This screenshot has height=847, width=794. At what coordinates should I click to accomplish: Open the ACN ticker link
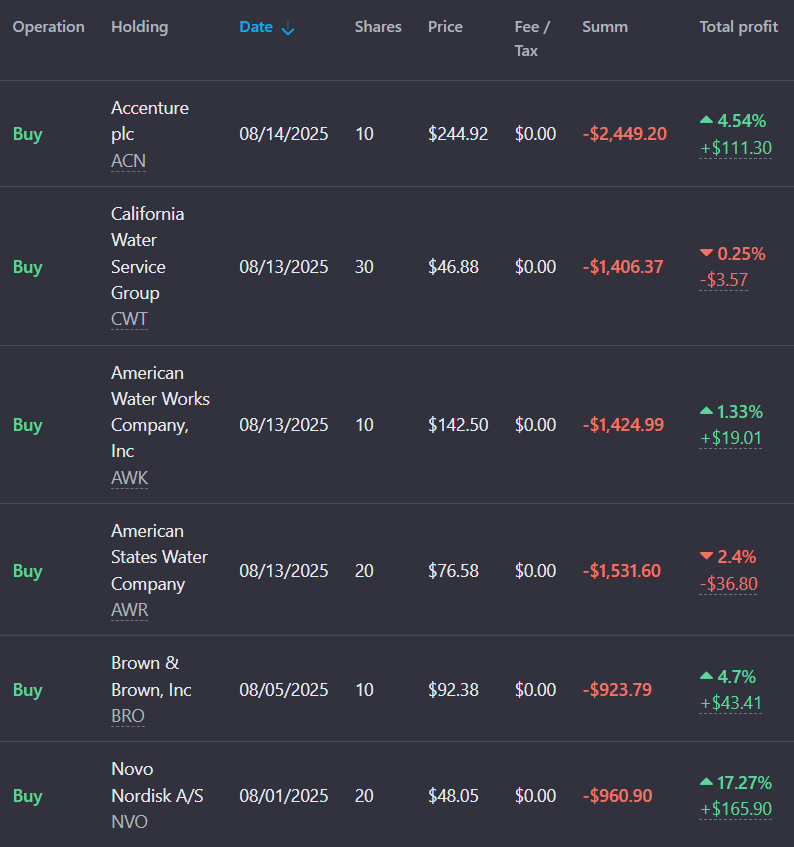tap(129, 161)
